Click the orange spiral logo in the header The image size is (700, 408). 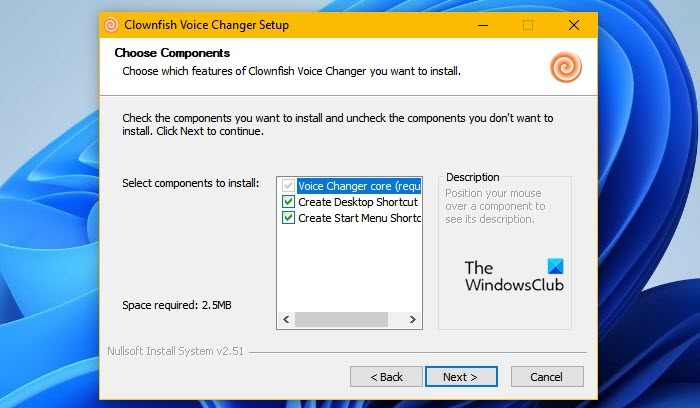click(565, 67)
